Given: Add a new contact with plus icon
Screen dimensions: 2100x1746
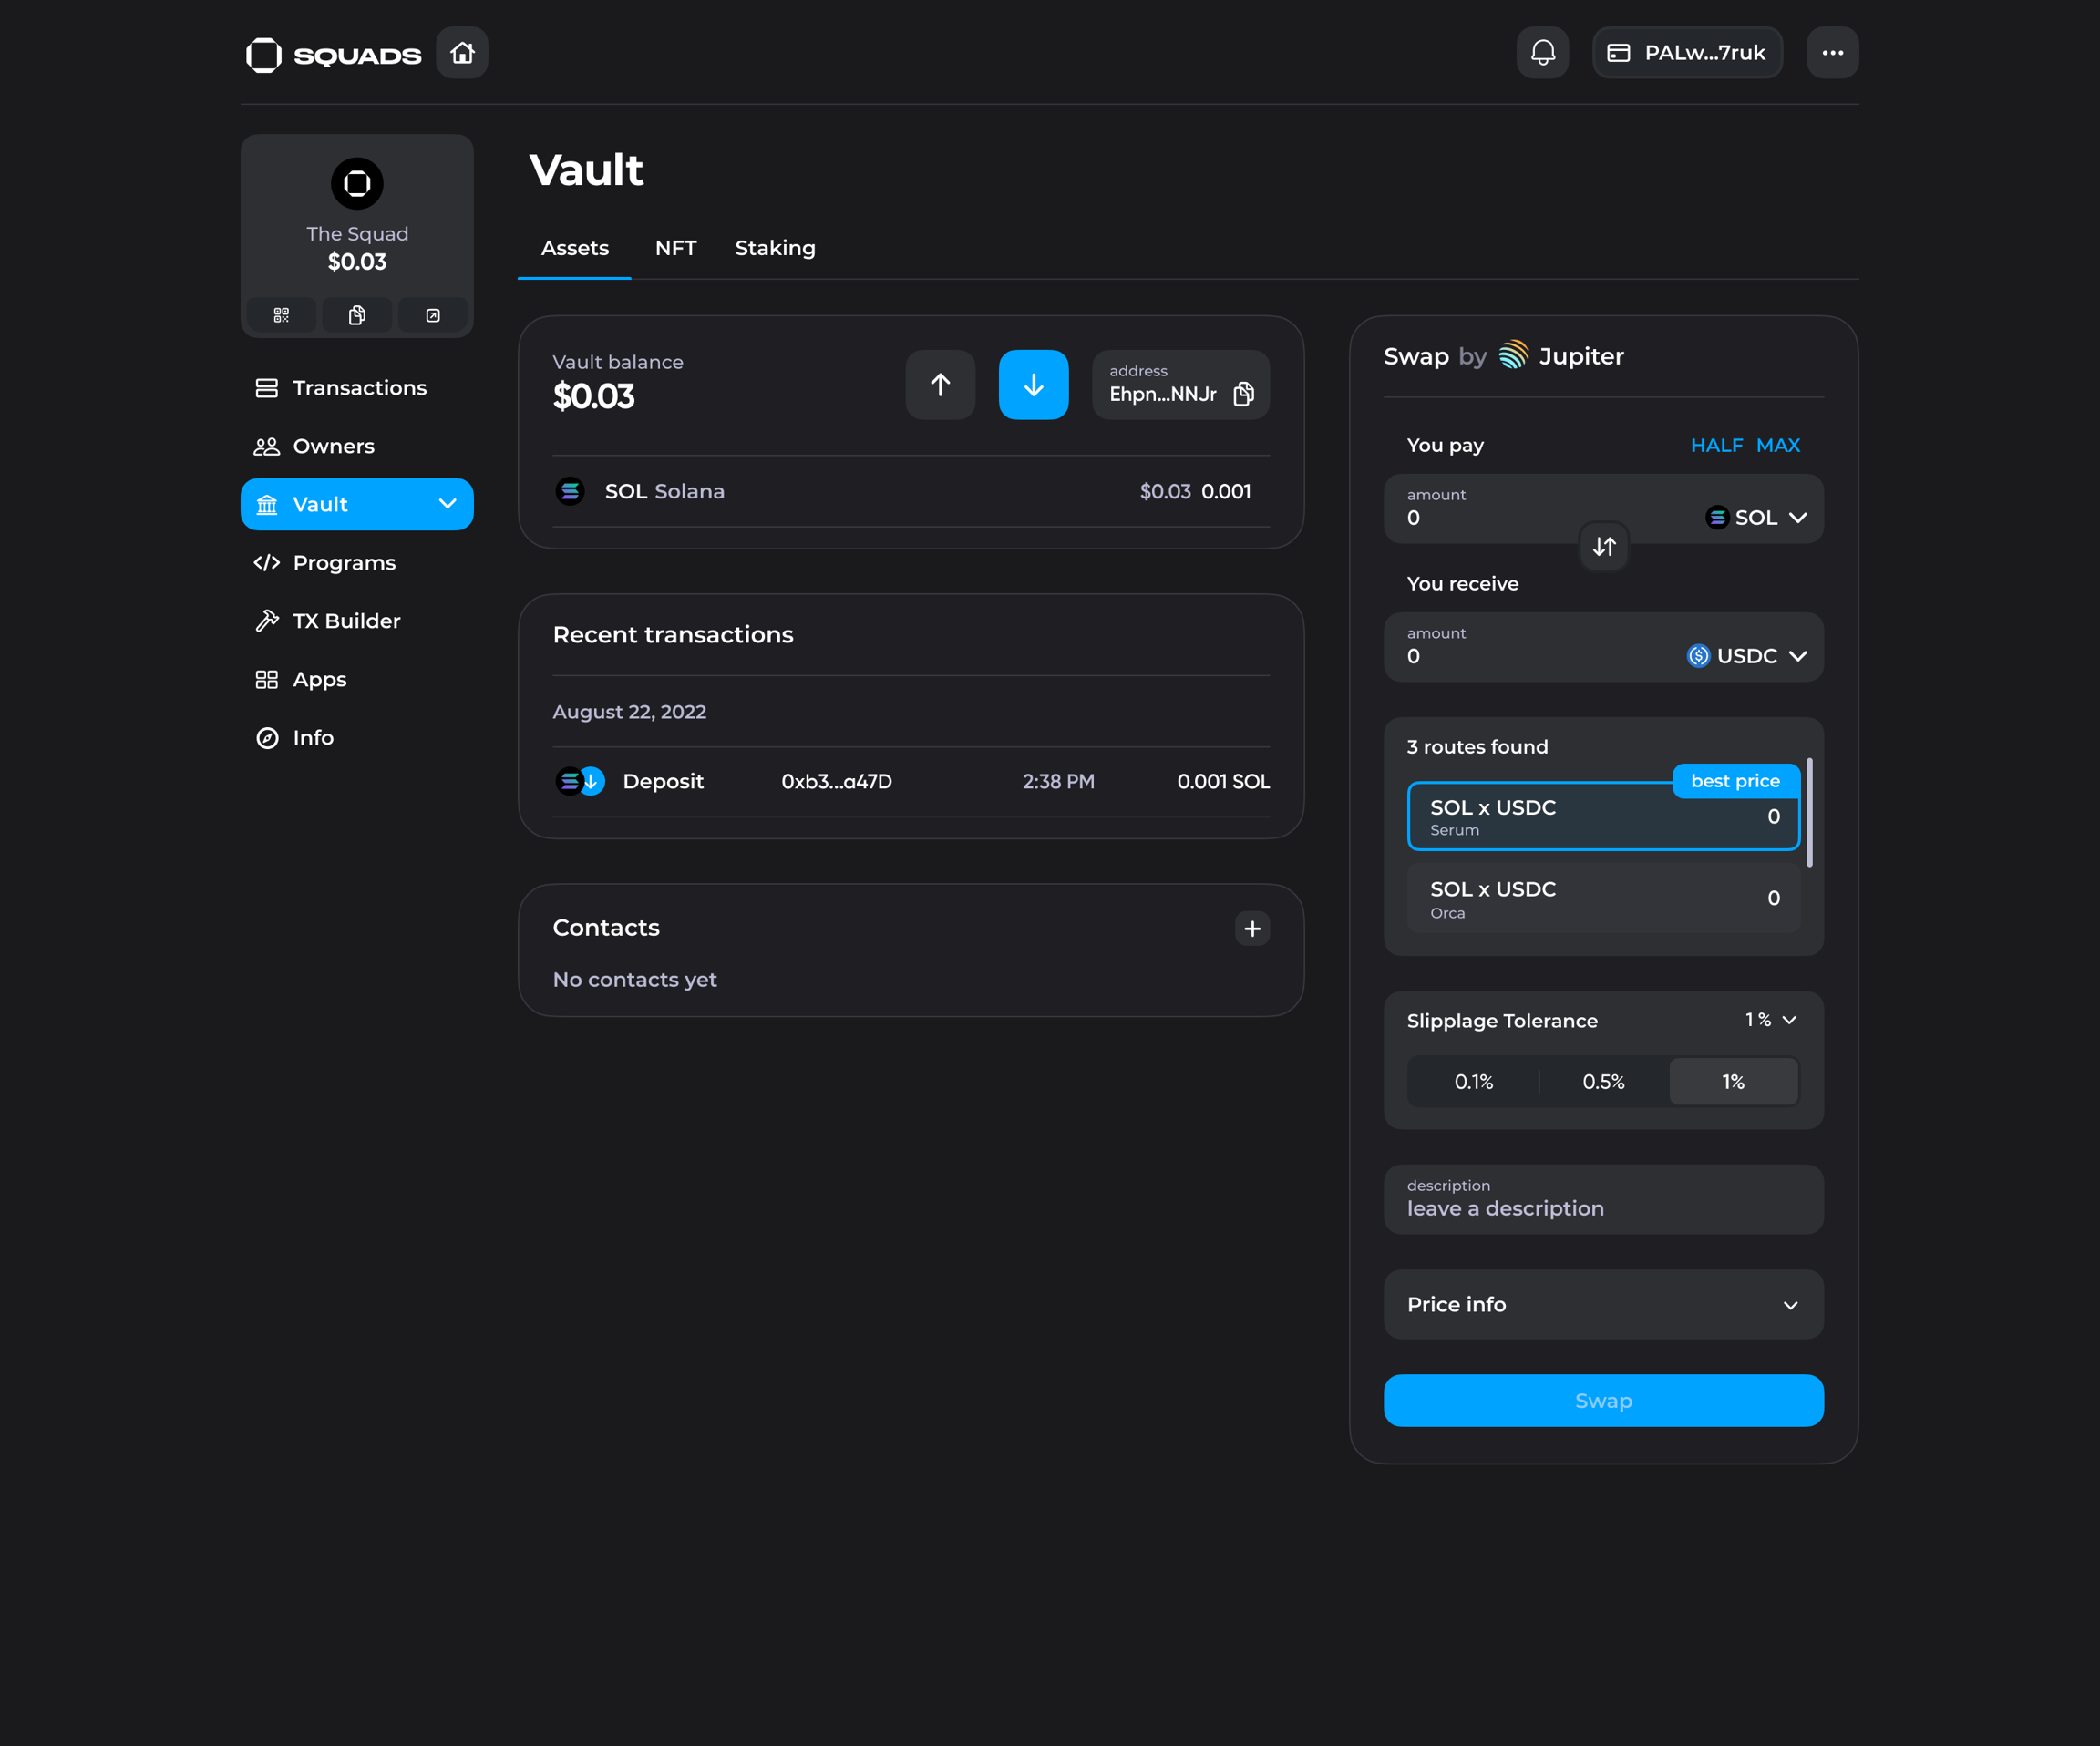Looking at the screenshot, I should 1251,929.
